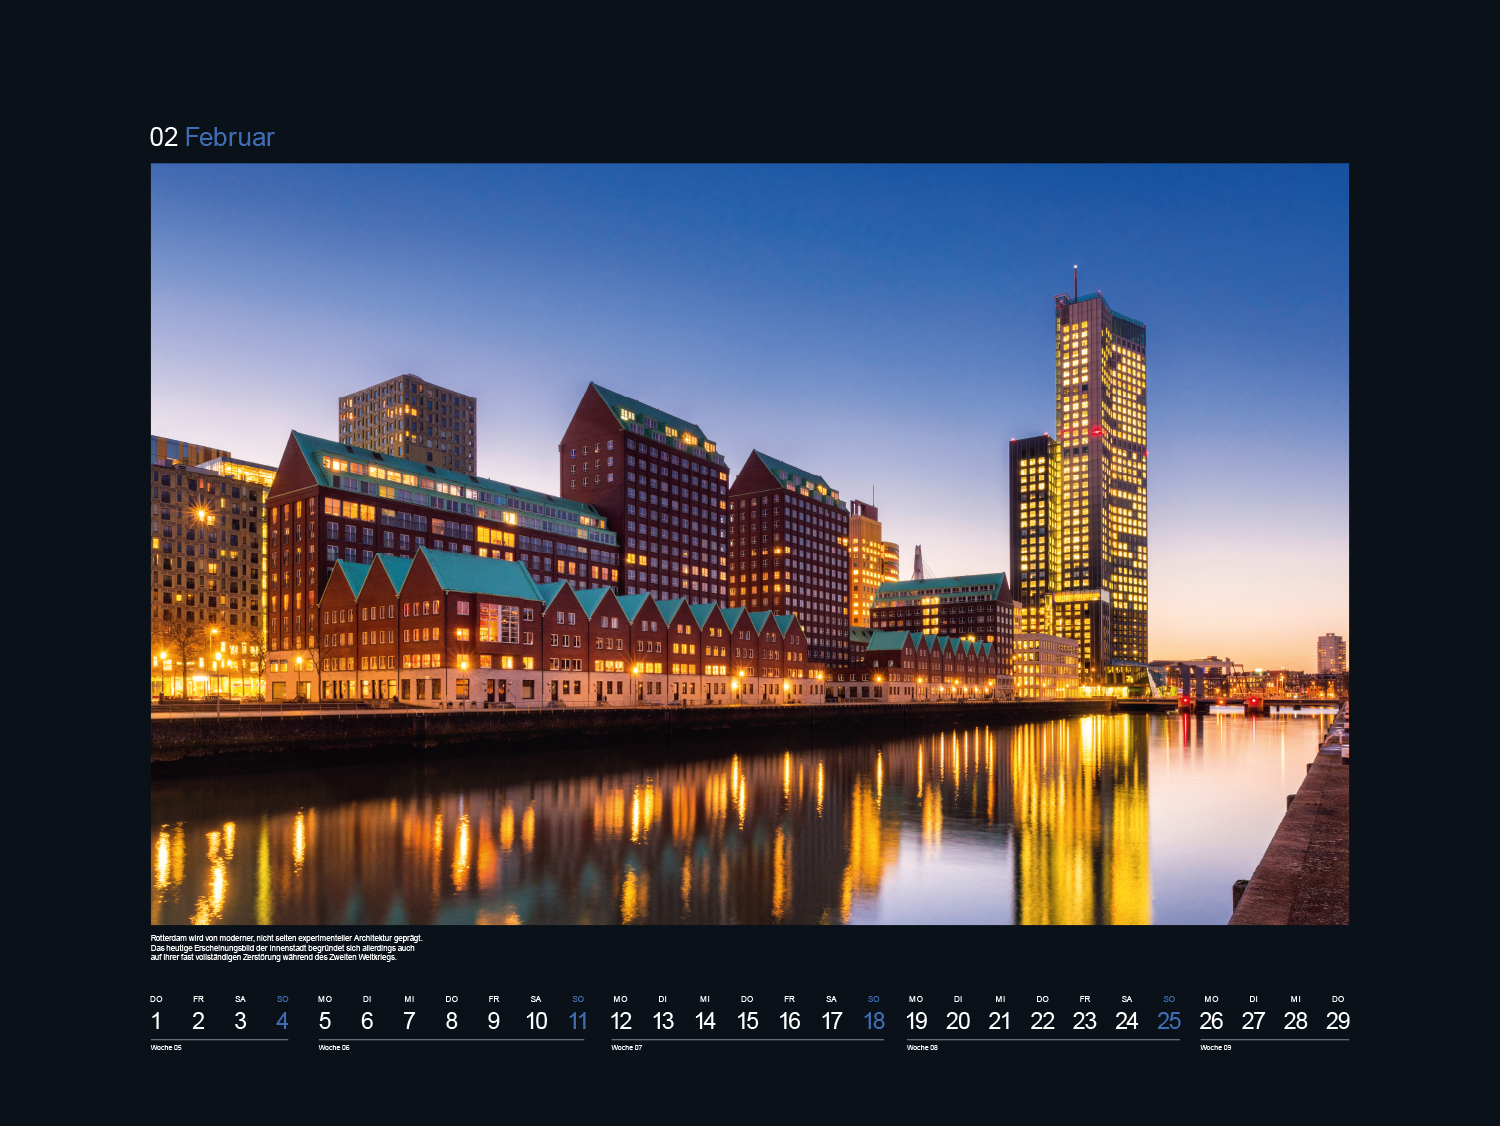
Task: Pick Sunday 4 in the date row
Action: point(282,1021)
